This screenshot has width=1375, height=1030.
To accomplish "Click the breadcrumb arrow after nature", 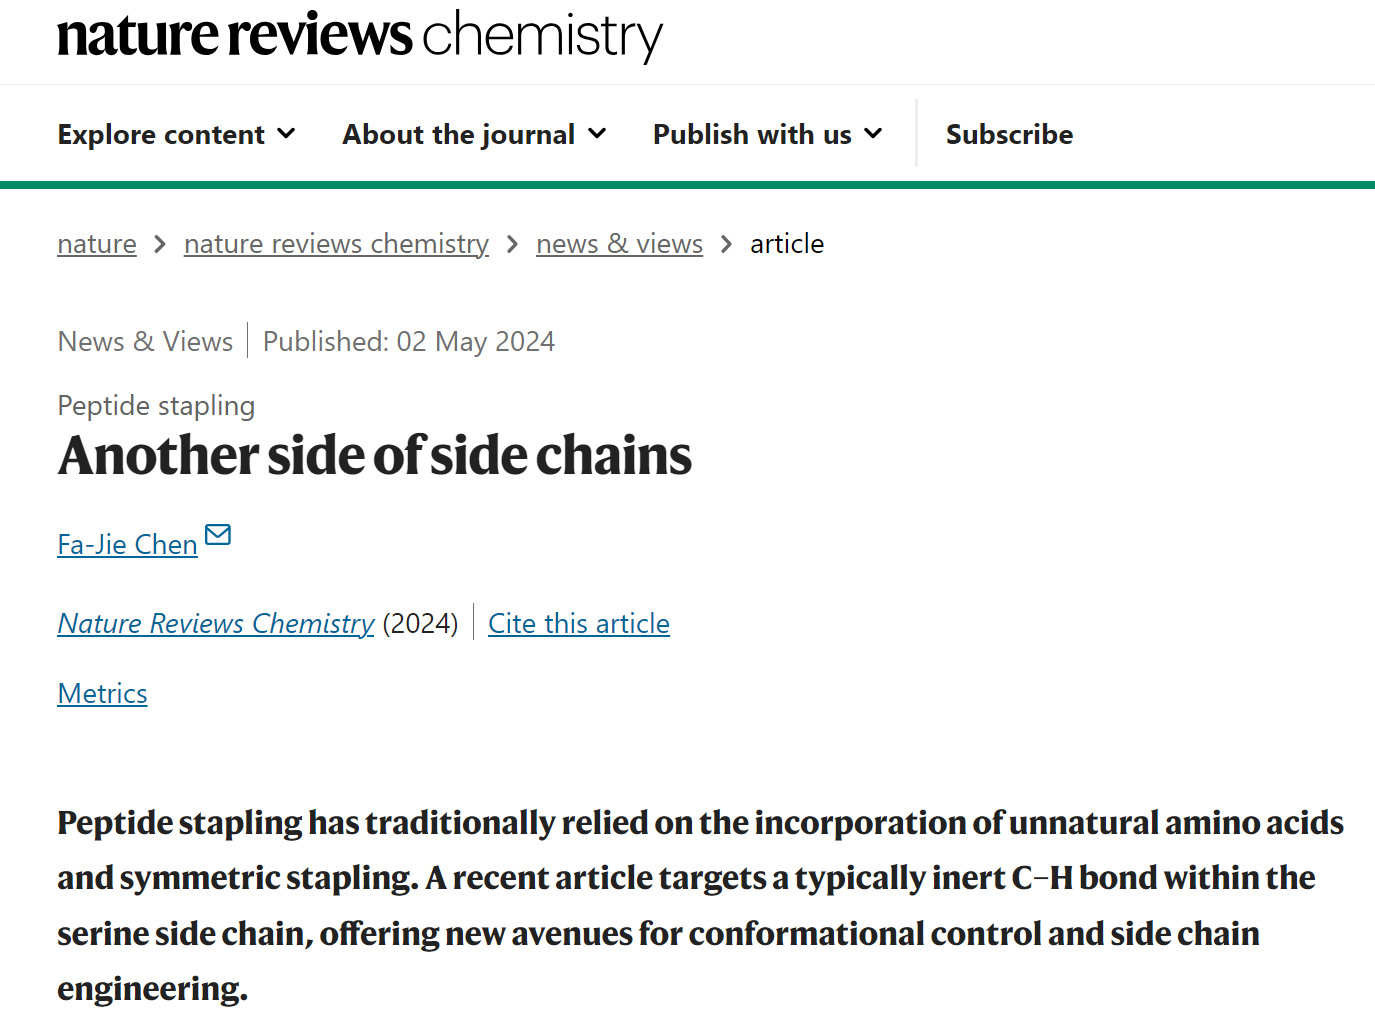I will point(160,244).
